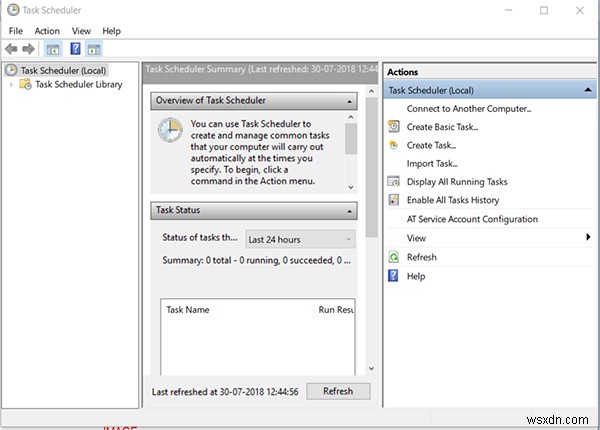Click the summary pane vertical scrollbar thumb
The image size is (600, 430).
coord(371,167)
